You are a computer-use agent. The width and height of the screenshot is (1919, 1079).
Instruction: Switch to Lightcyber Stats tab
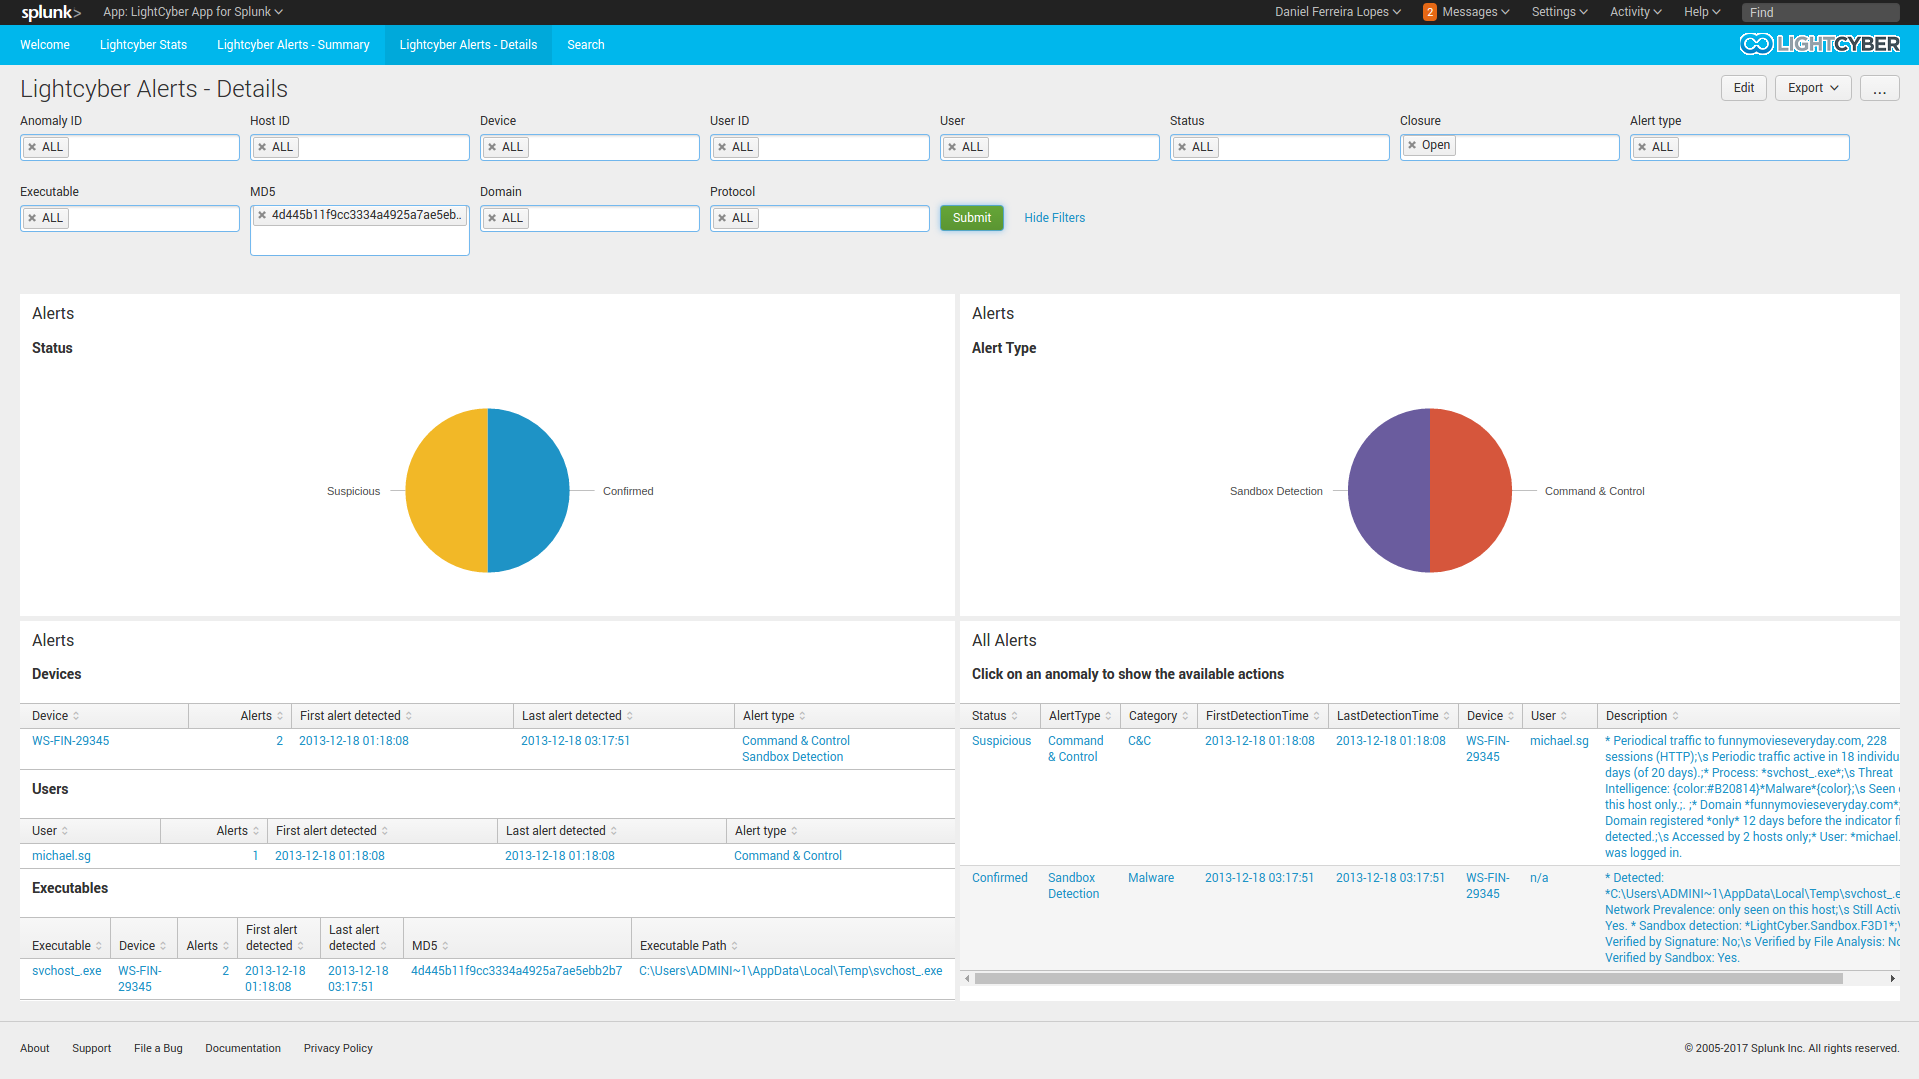point(143,45)
